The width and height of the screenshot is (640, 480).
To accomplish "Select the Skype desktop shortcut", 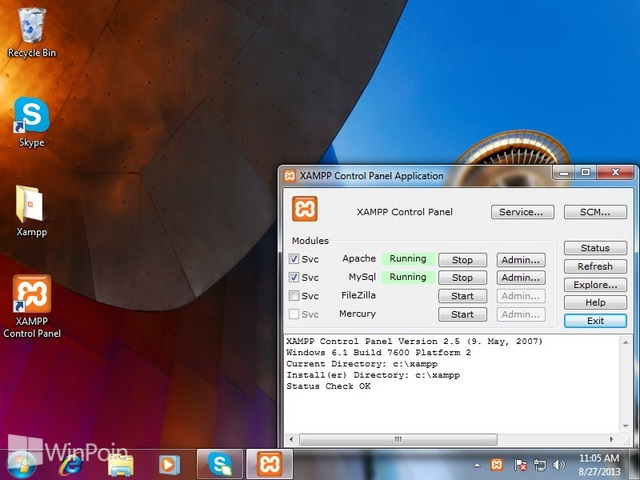I will 31,122.
